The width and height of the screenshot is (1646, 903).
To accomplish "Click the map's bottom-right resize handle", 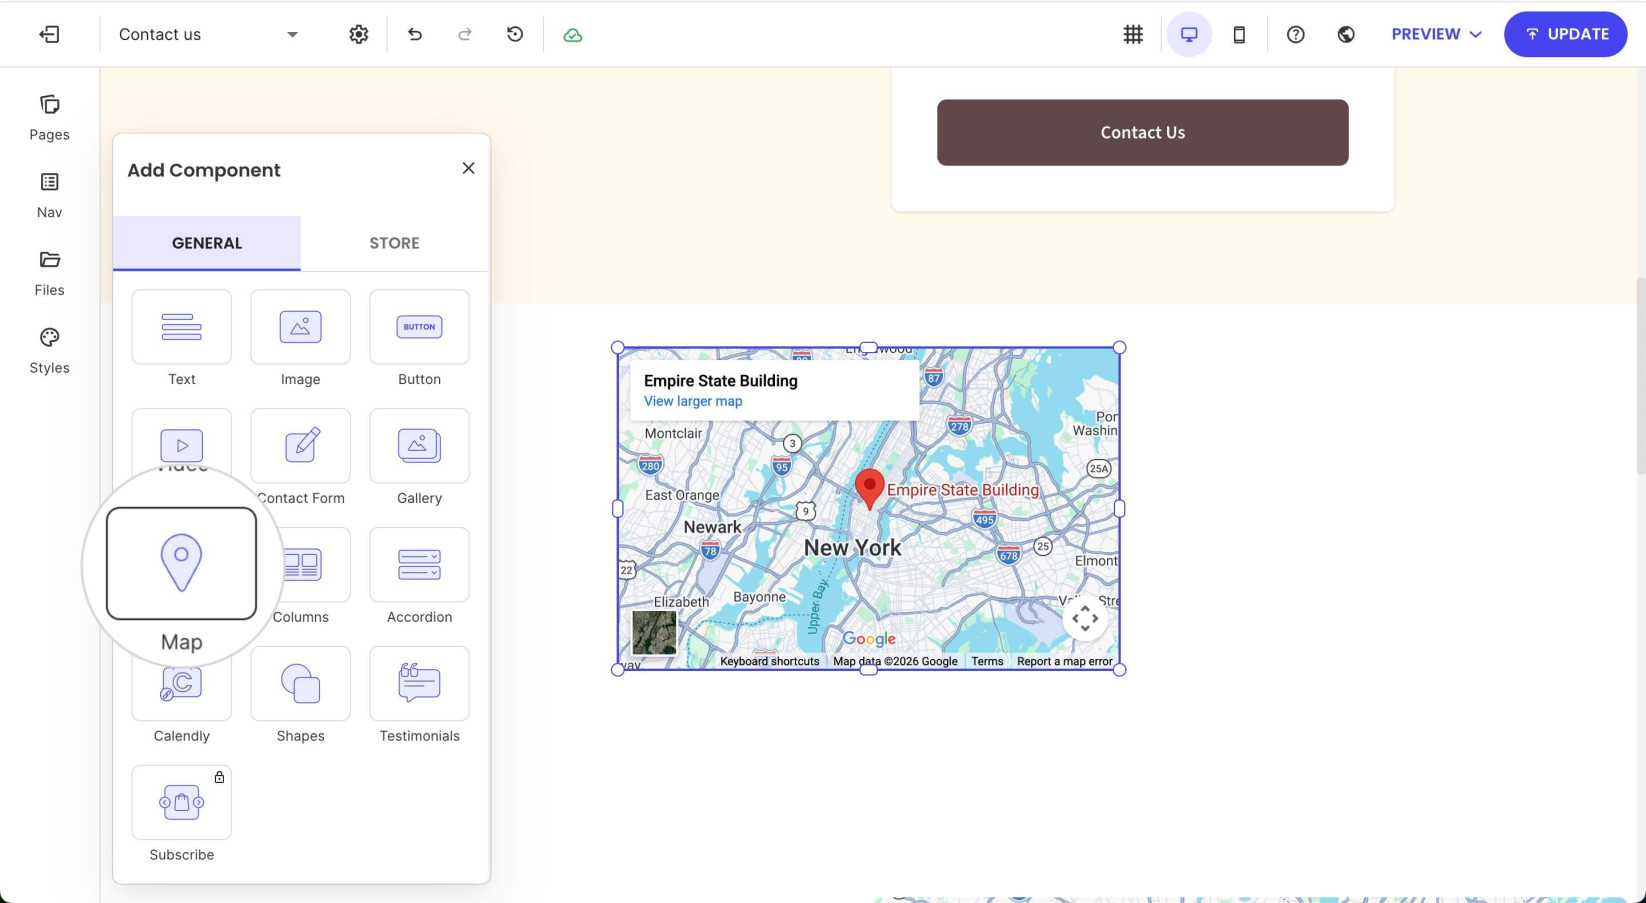I will pos(1119,669).
